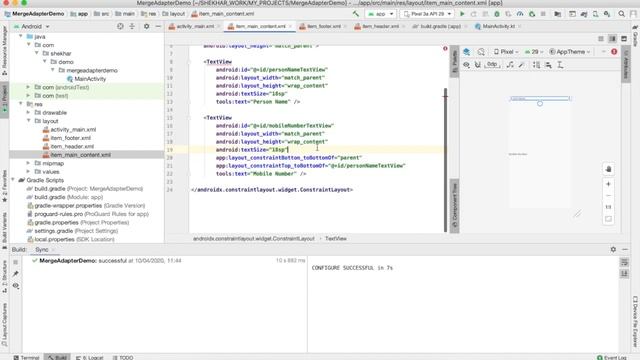This screenshot has height=360, width=640.
Task: Expand the com (androidTest) folder
Action: 28,87
